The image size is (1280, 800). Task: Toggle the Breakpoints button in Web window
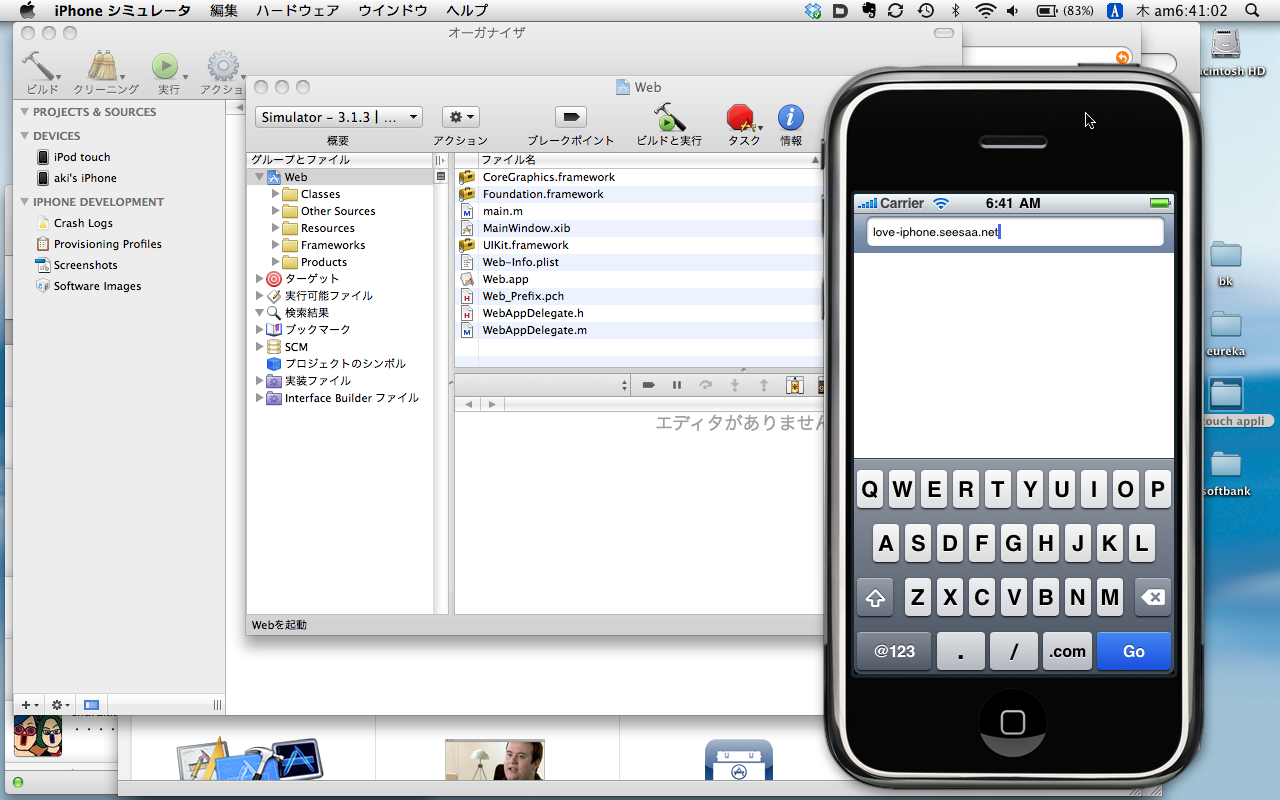click(570, 117)
